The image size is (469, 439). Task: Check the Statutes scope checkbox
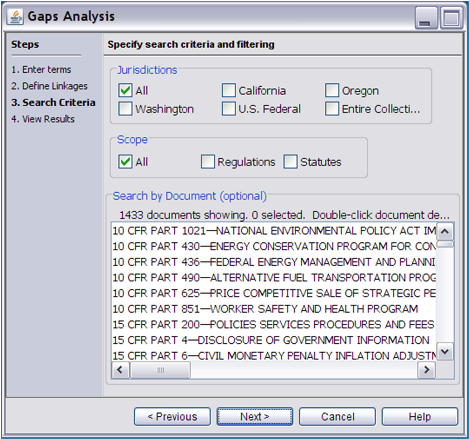291,162
